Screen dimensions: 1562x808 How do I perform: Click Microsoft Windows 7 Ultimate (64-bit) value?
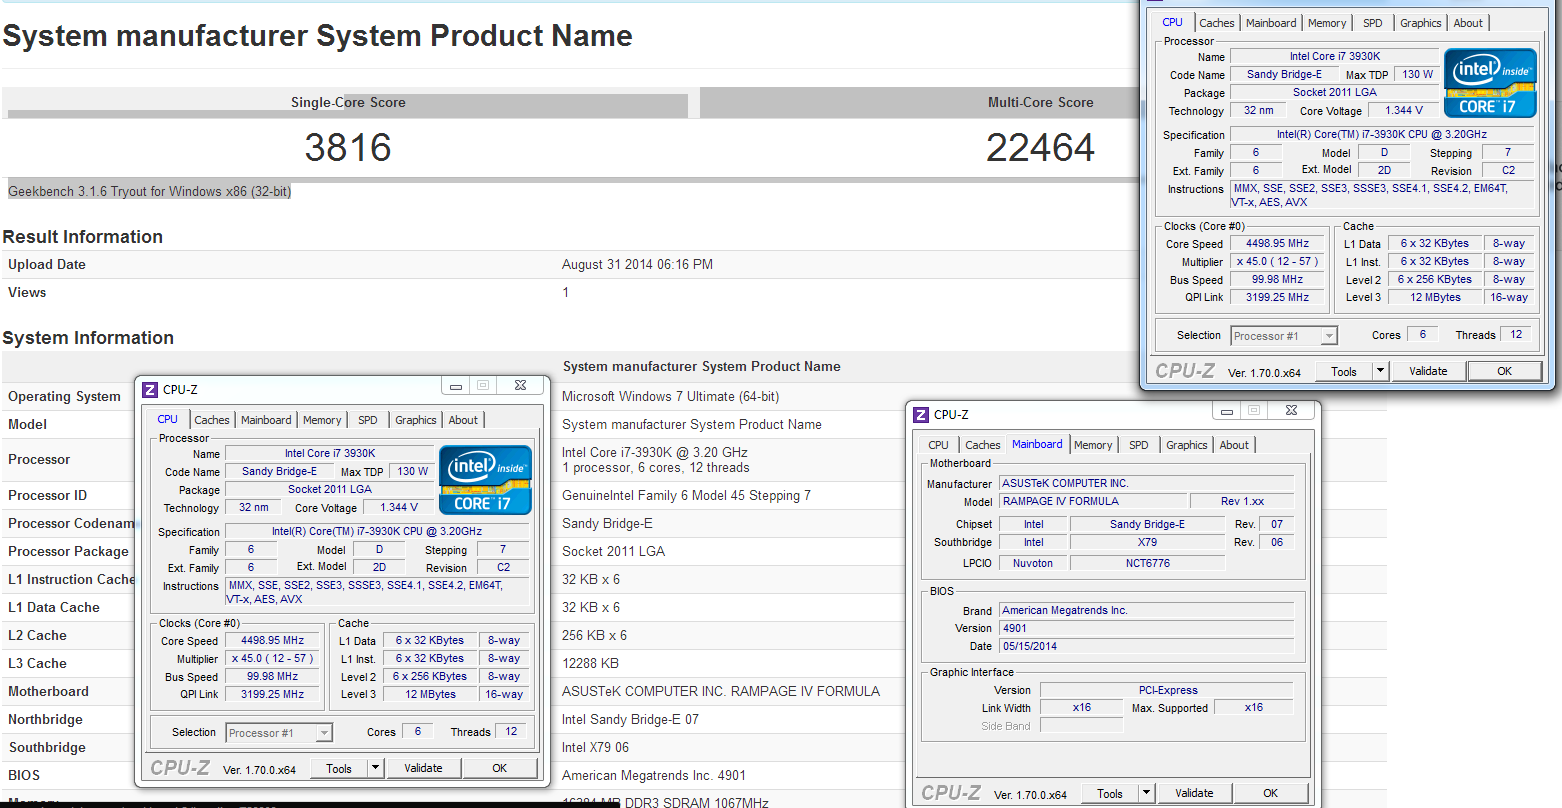tap(670, 397)
